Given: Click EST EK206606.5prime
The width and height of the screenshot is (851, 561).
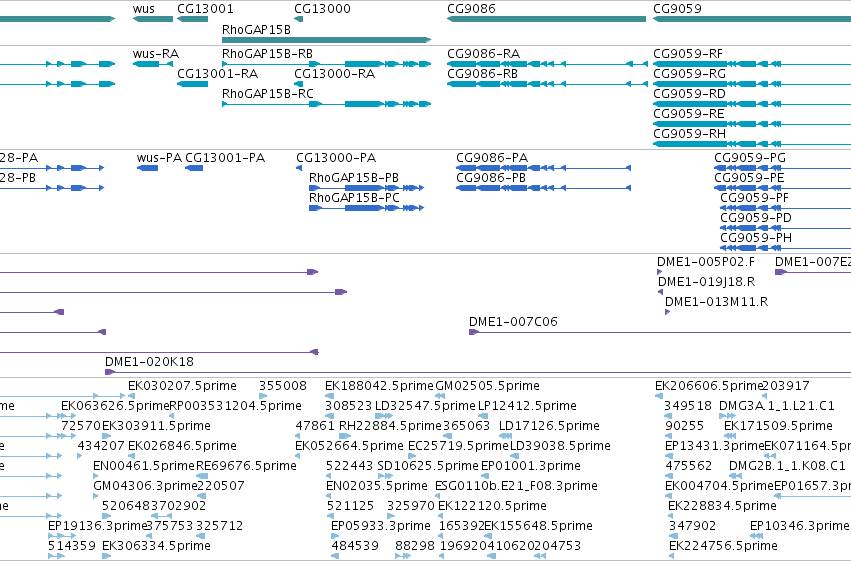Looking at the screenshot, I should pyautogui.click(x=709, y=386).
